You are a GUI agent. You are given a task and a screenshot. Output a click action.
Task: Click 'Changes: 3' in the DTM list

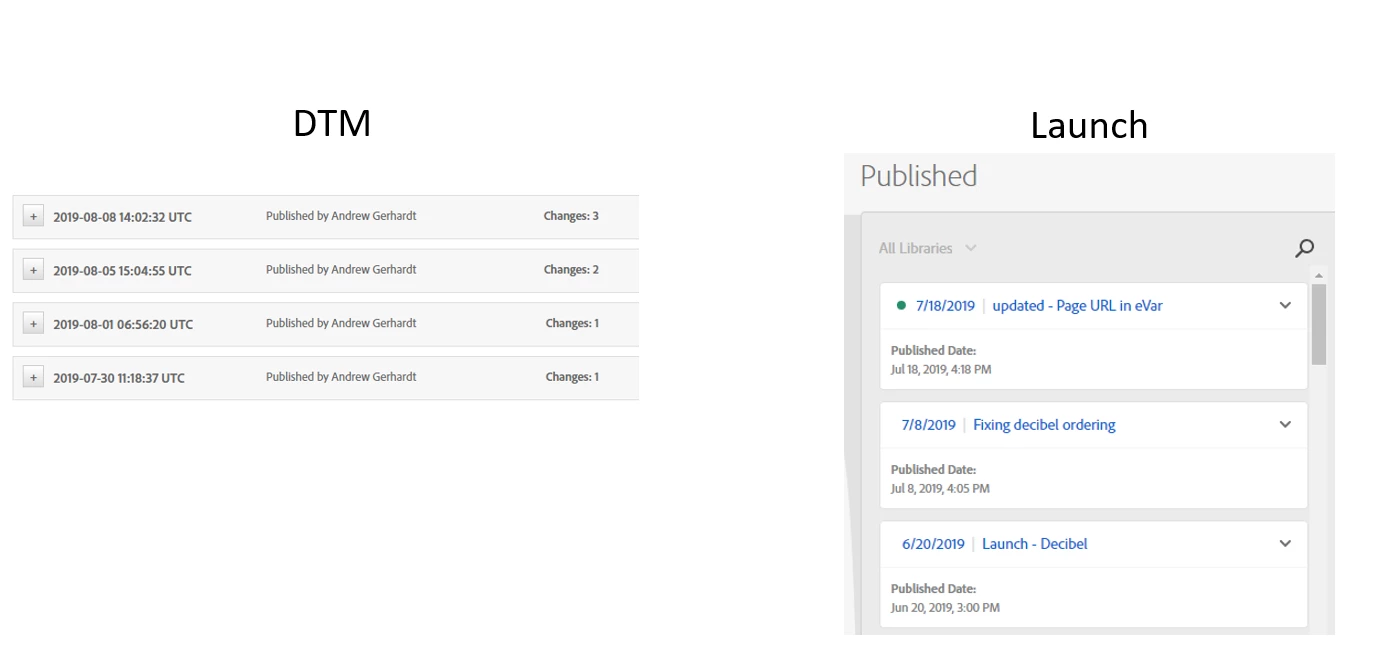pyautogui.click(x=571, y=216)
